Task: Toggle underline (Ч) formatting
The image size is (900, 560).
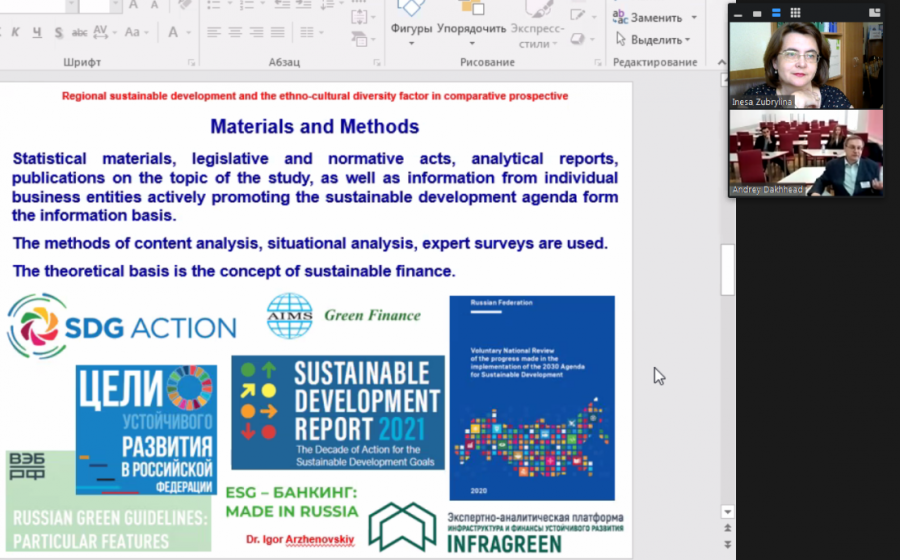Action: (37, 32)
